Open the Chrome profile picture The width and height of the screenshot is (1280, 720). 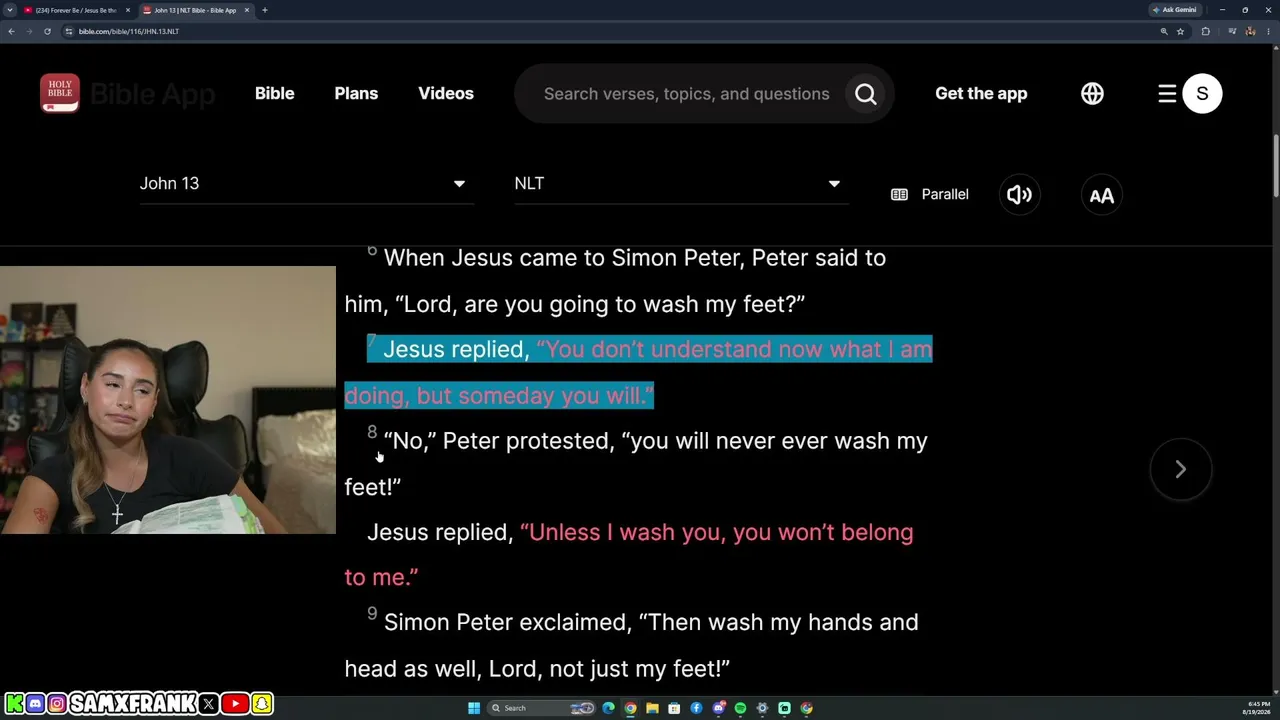pyautogui.click(x=1251, y=31)
